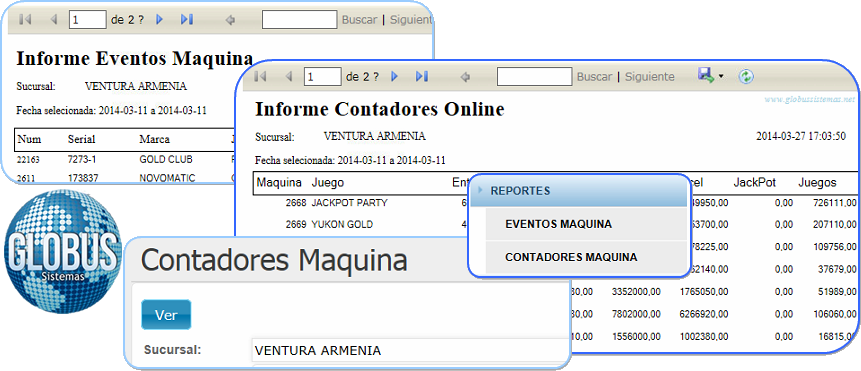The image size is (861, 371).
Task: Click JackPot column header
Action: (754, 183)
